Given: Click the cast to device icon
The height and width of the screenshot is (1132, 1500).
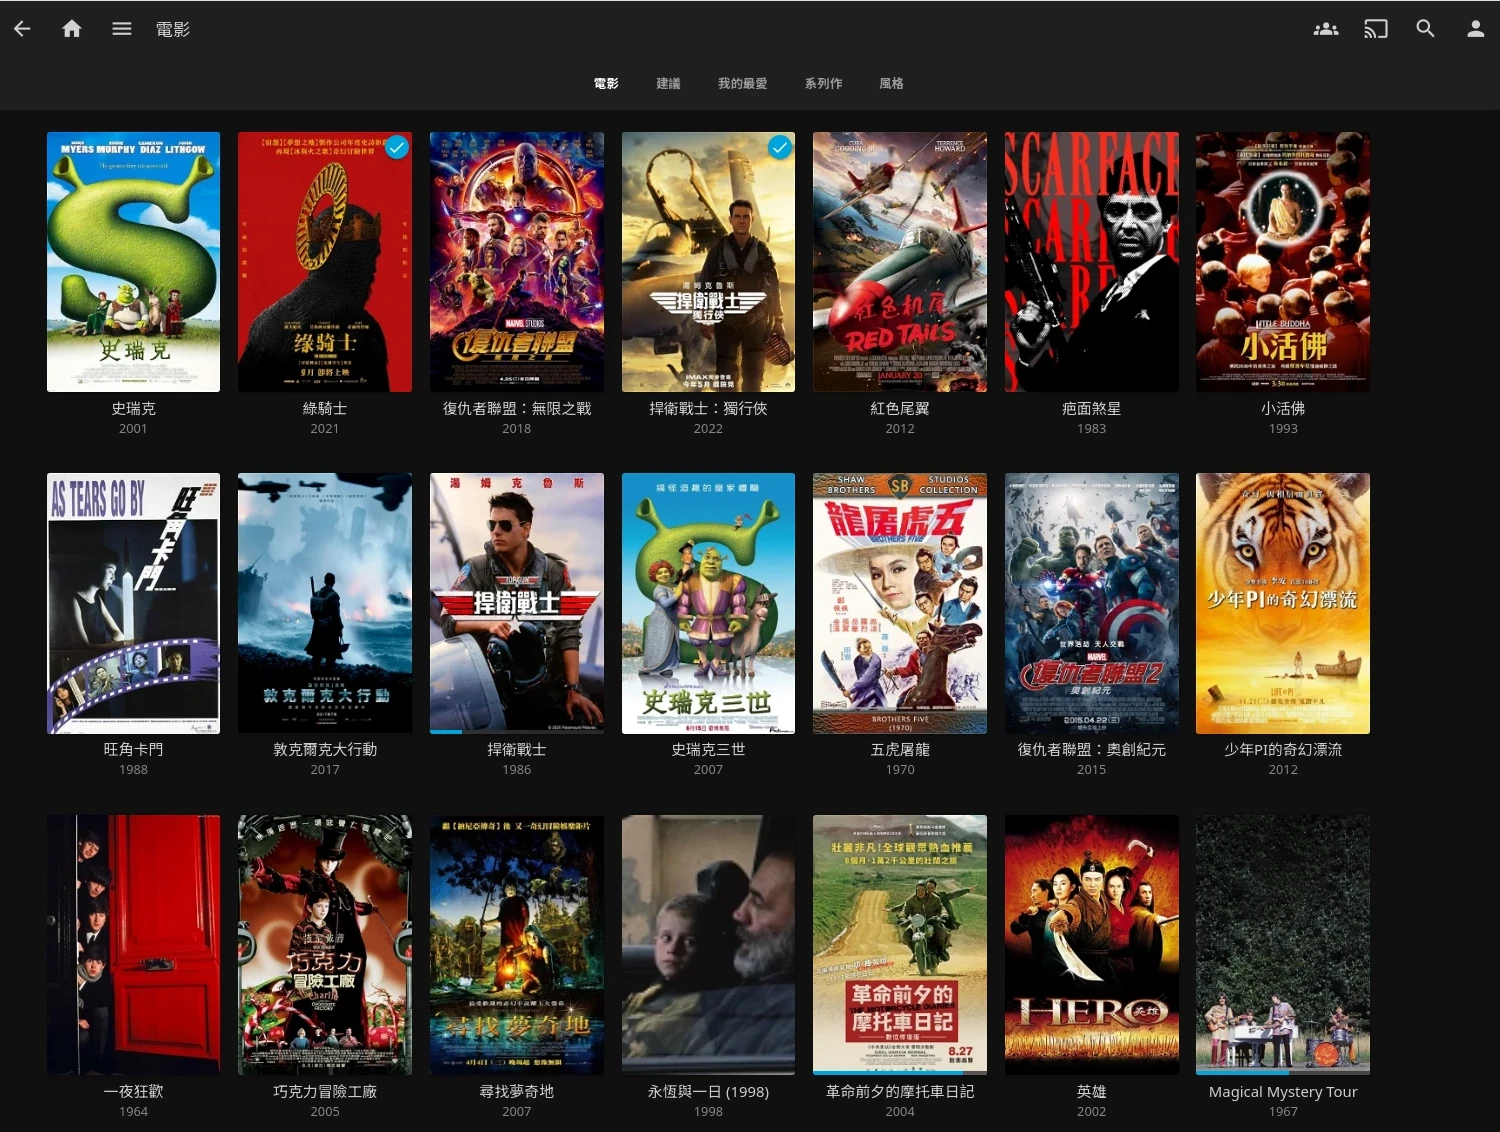Looking at the screenshot, I should point(1376,29).
